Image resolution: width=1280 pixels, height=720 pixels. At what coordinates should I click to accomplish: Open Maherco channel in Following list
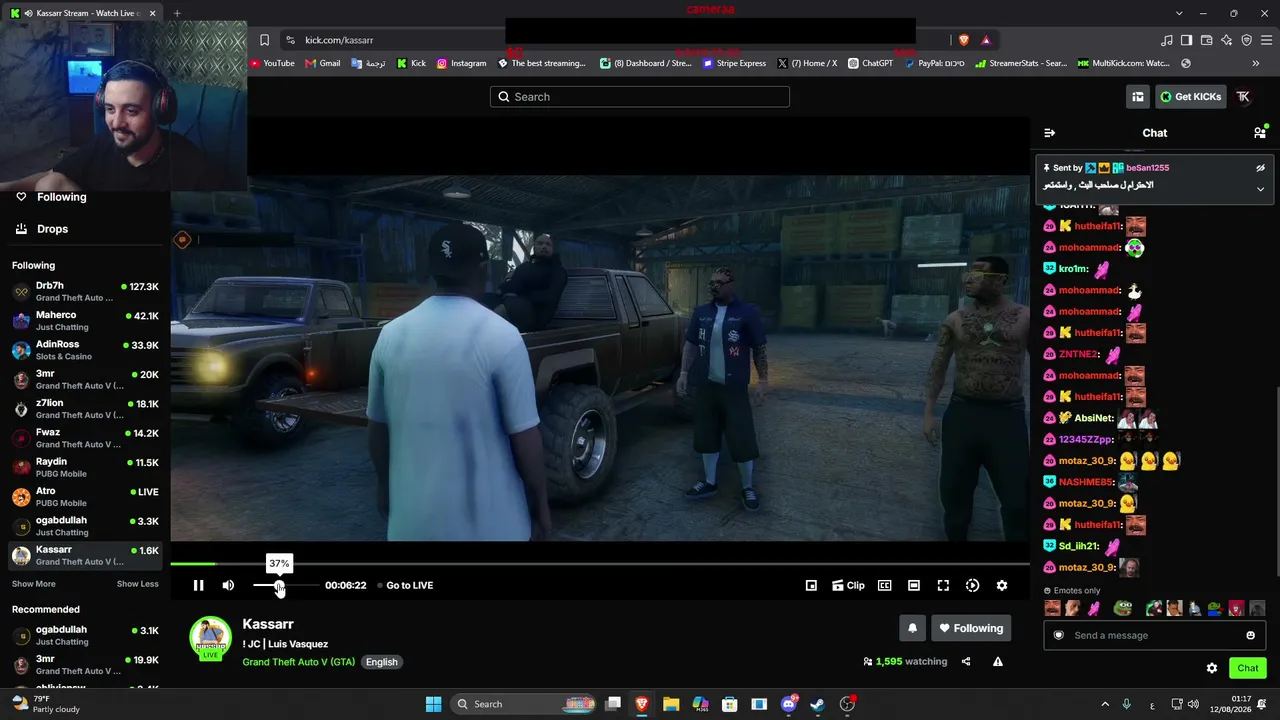tap(85, 321)
